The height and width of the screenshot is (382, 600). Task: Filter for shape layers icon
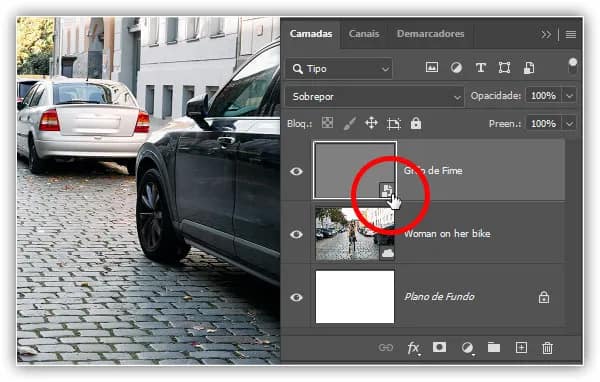pos(504,68)
